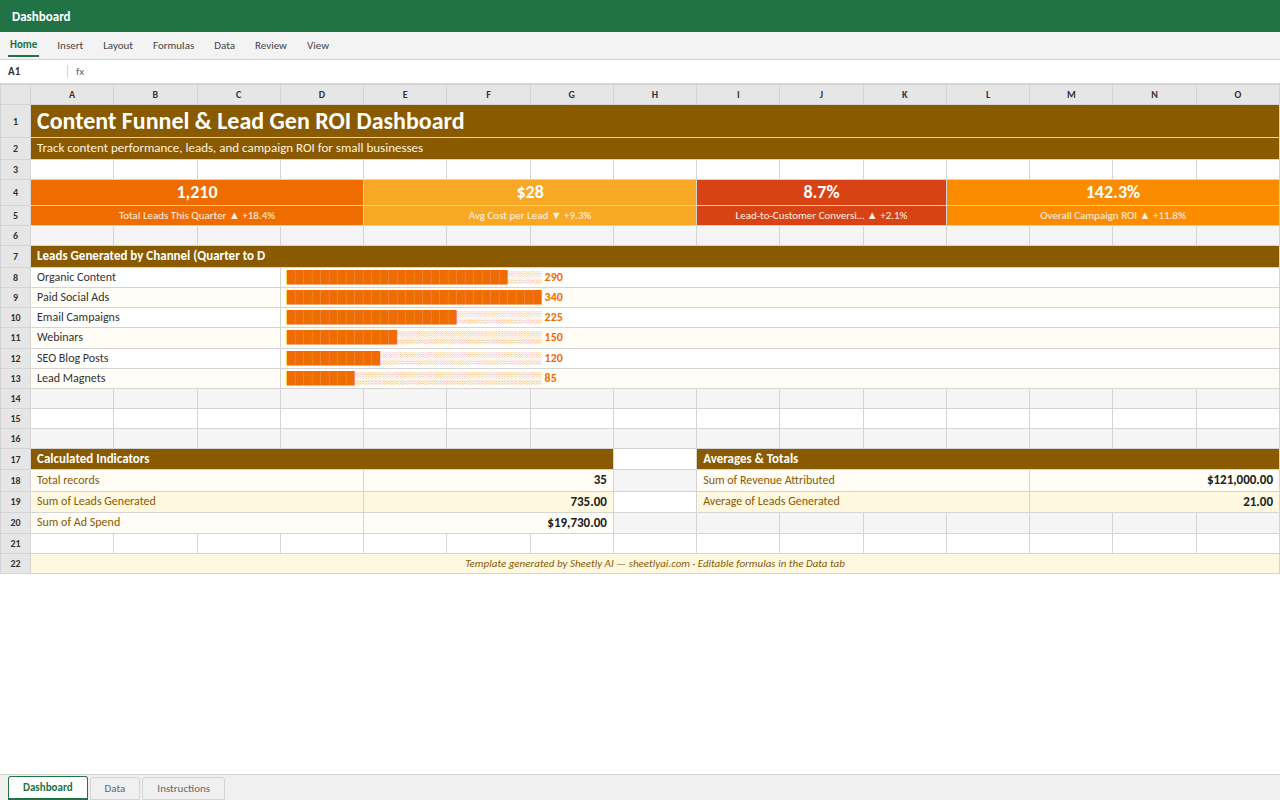The height and width of the screenshot is (800, 1280).
Task: Open the Review ribbon tab
Action: 270,45
